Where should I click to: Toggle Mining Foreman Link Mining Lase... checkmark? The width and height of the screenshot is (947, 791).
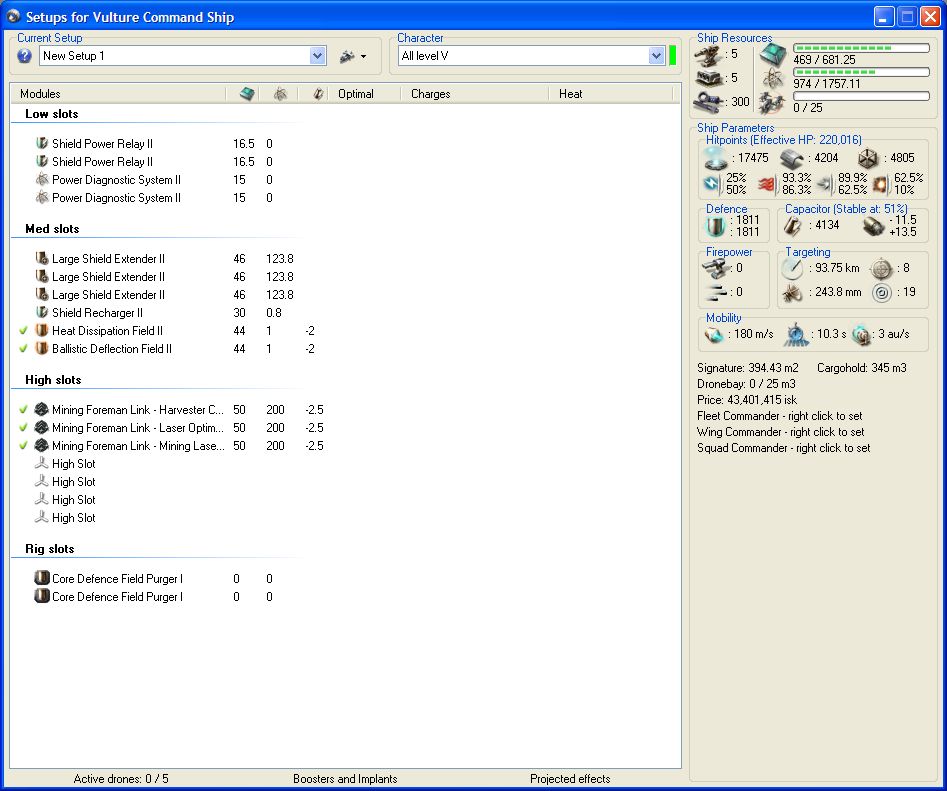coord(24,446)
